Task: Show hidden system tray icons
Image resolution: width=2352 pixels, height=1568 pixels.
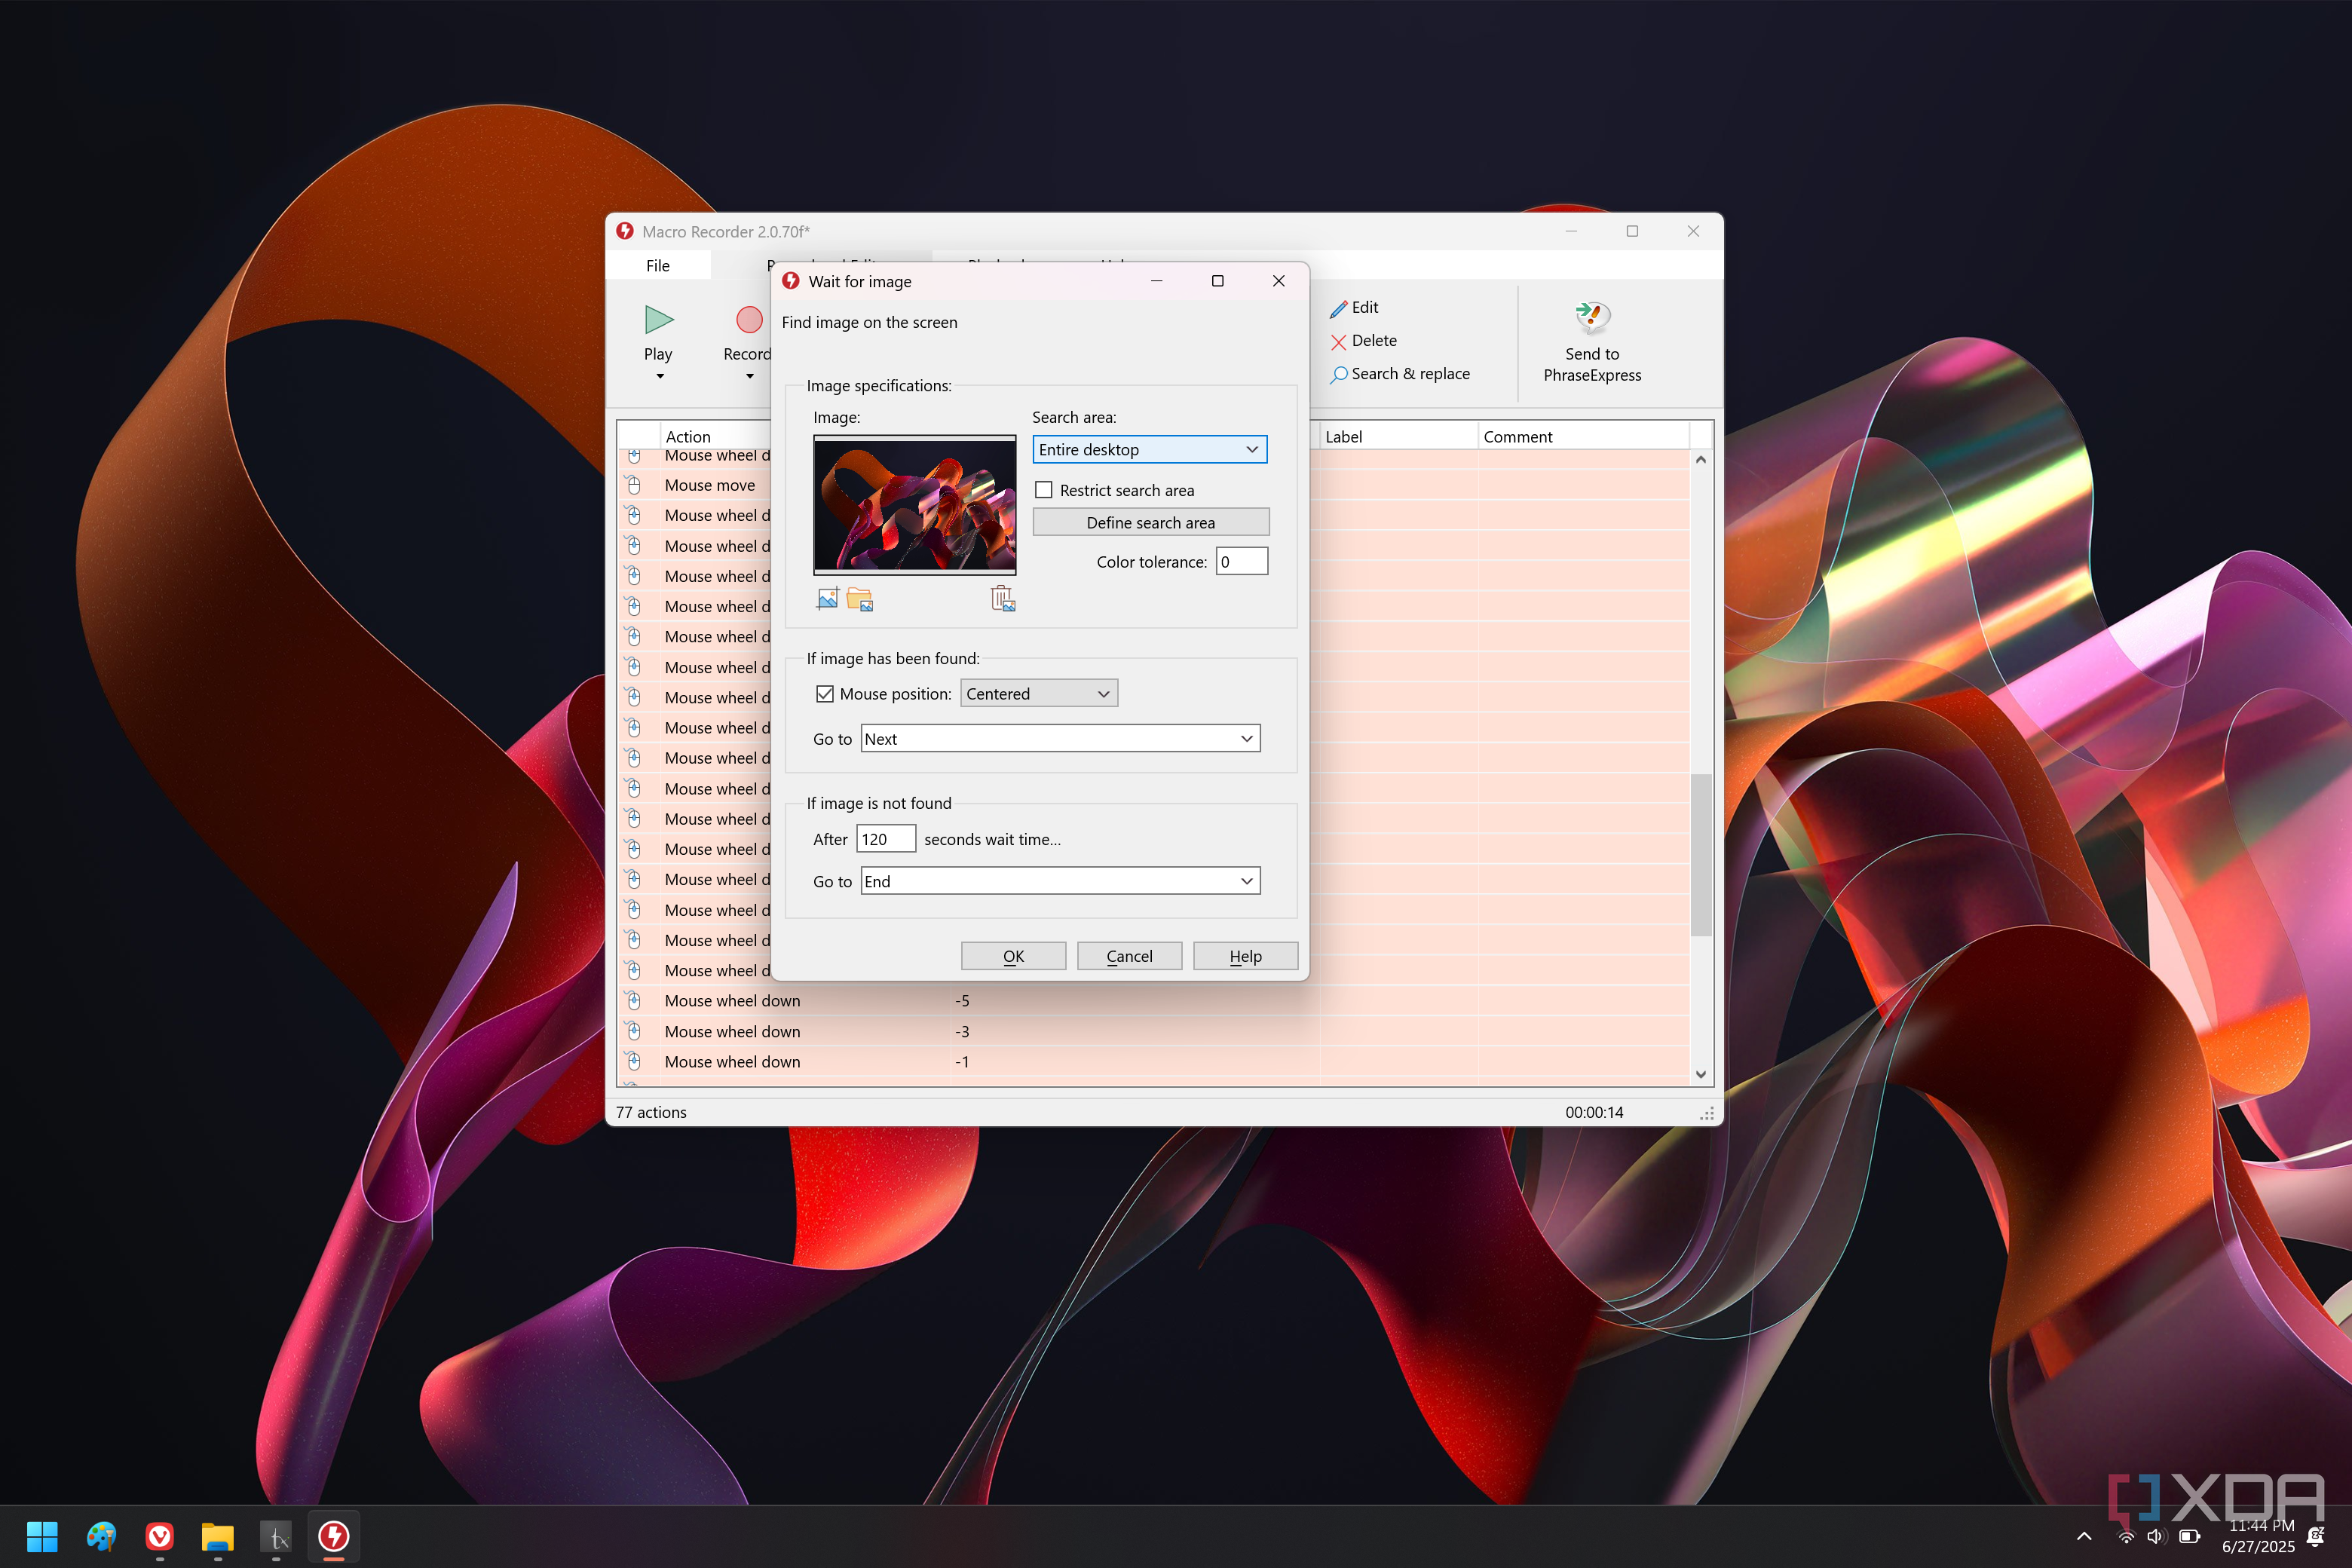Action: click(x=2084, y=1536)
